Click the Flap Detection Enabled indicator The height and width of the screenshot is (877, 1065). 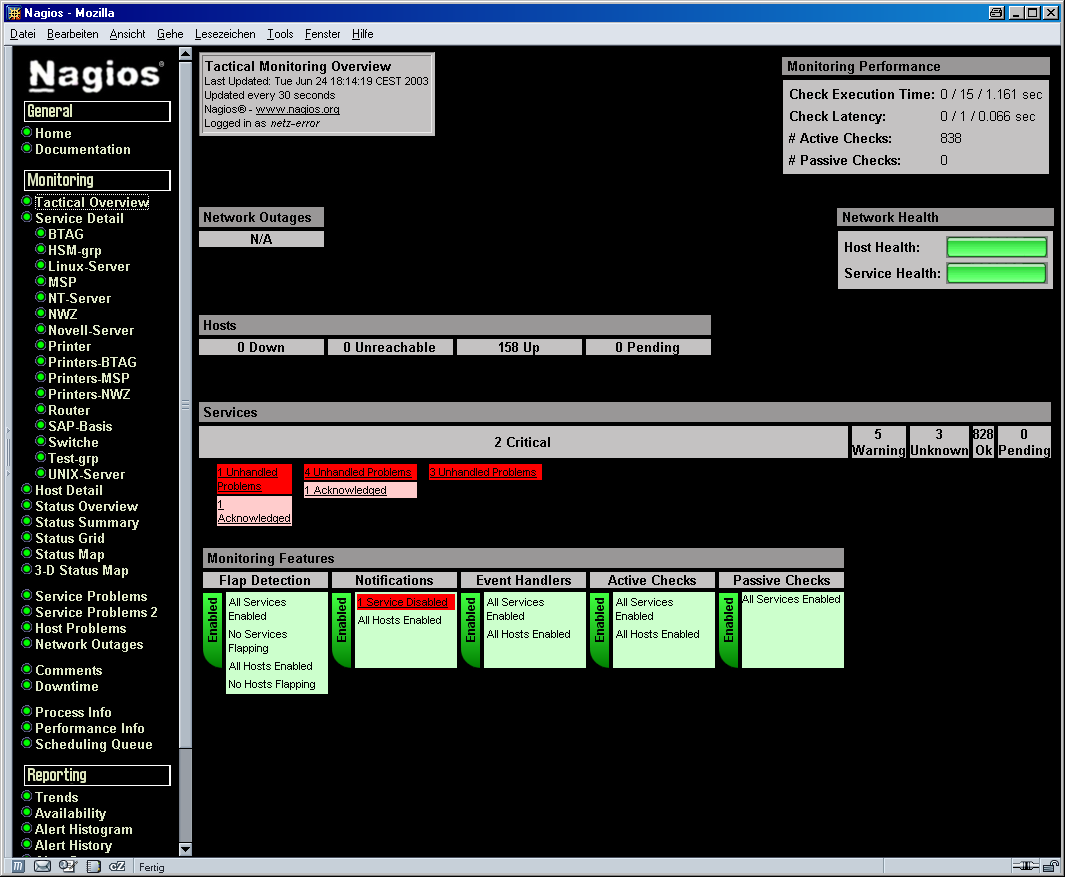tap(213, 629)
